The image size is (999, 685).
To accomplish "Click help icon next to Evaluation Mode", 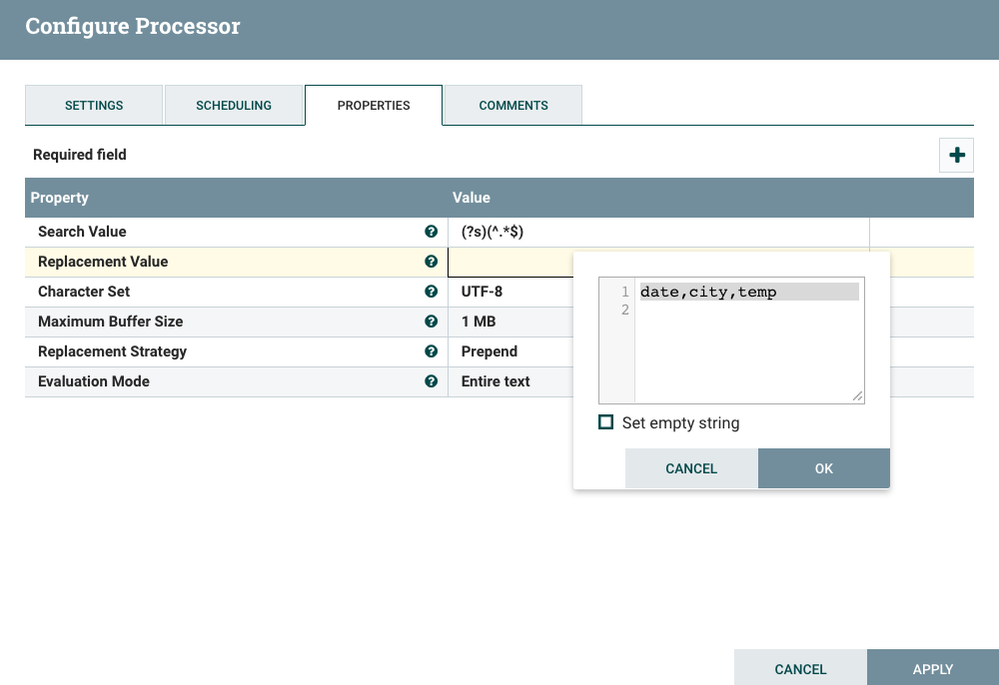I will (431, 381).
